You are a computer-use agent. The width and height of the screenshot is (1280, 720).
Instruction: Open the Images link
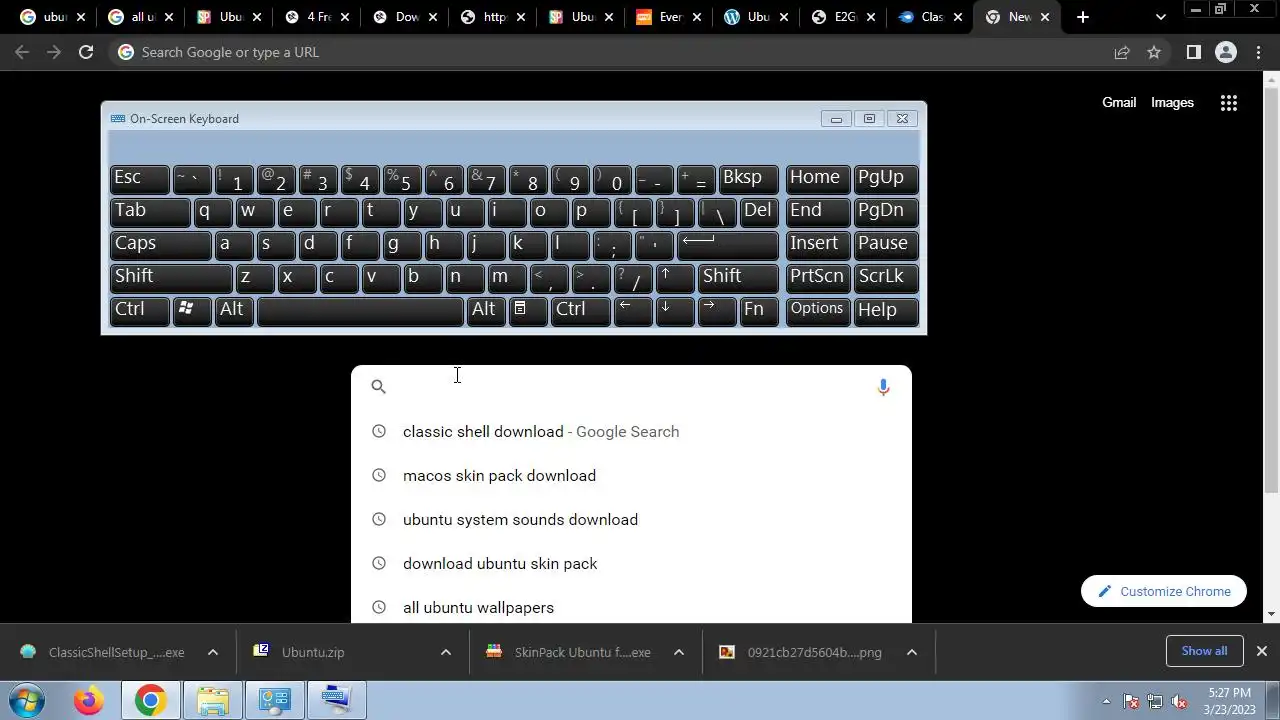[1172, 102]
